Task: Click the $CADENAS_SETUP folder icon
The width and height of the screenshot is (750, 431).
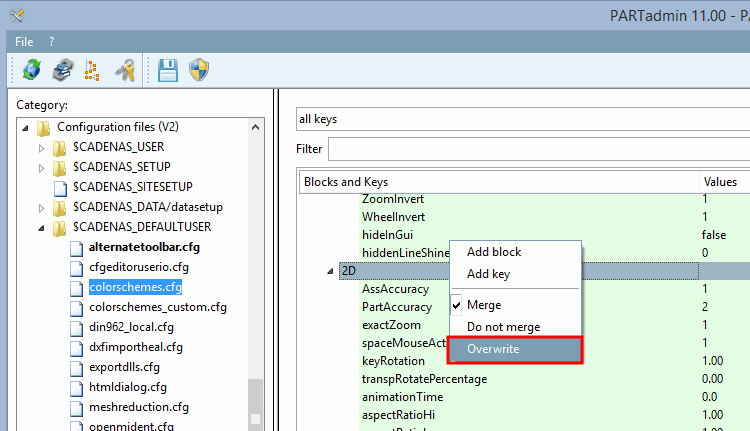Action: tap(60, 167)
